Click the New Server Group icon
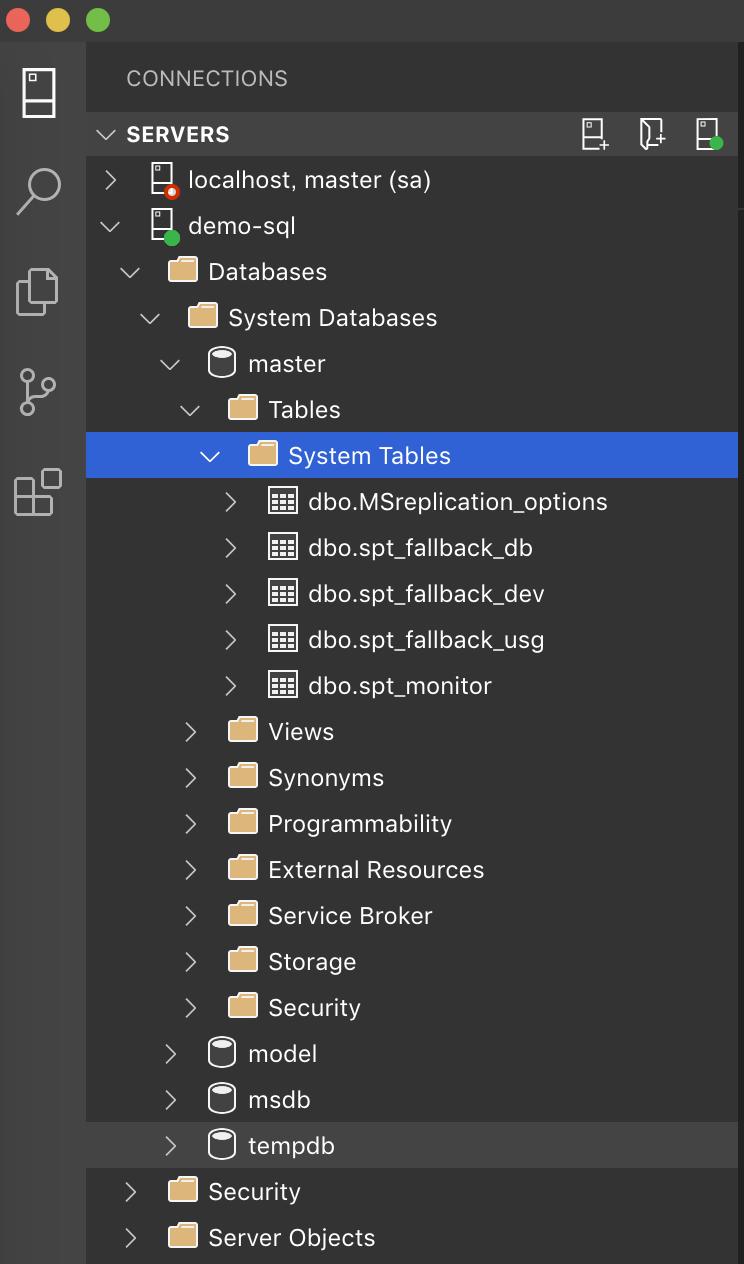The width and height of the screenshot is (744, 1264). [x=652, y=134]
